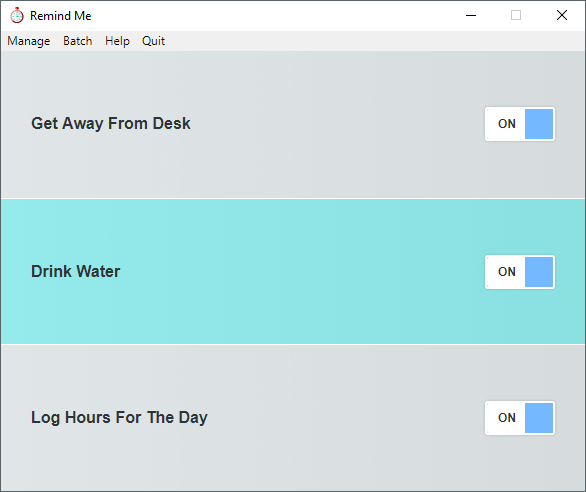Click the Remind Me stopwatch app icon
This screenshot has width=586, height=492.
pos(17,16)
